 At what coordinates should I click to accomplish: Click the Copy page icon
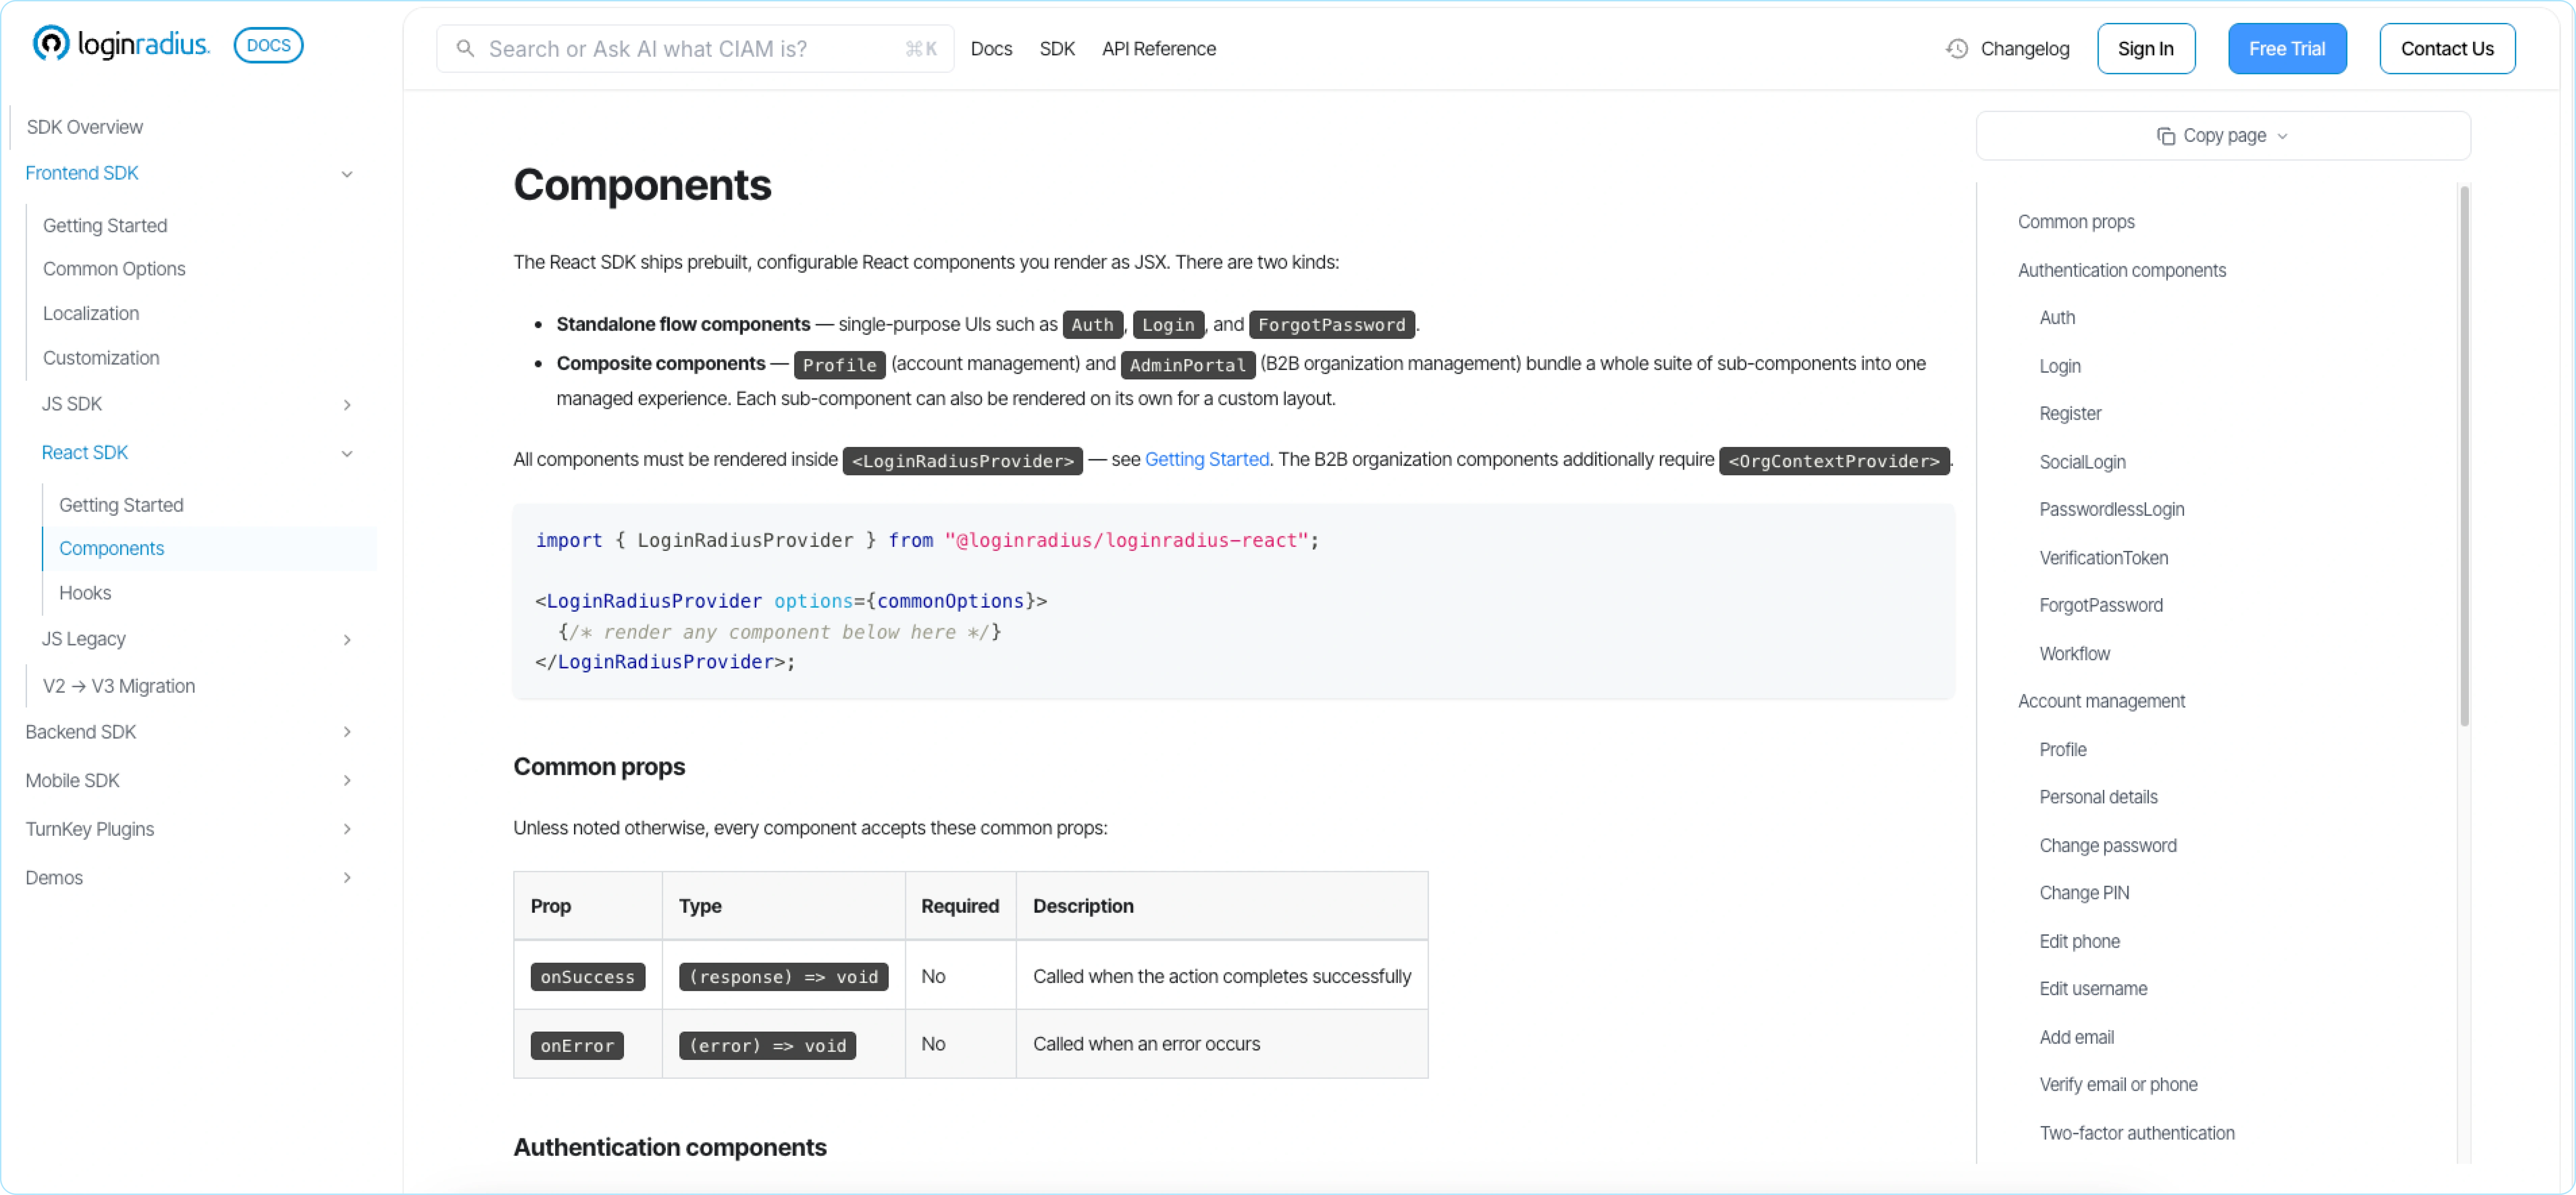click(x=2166, y=136)
